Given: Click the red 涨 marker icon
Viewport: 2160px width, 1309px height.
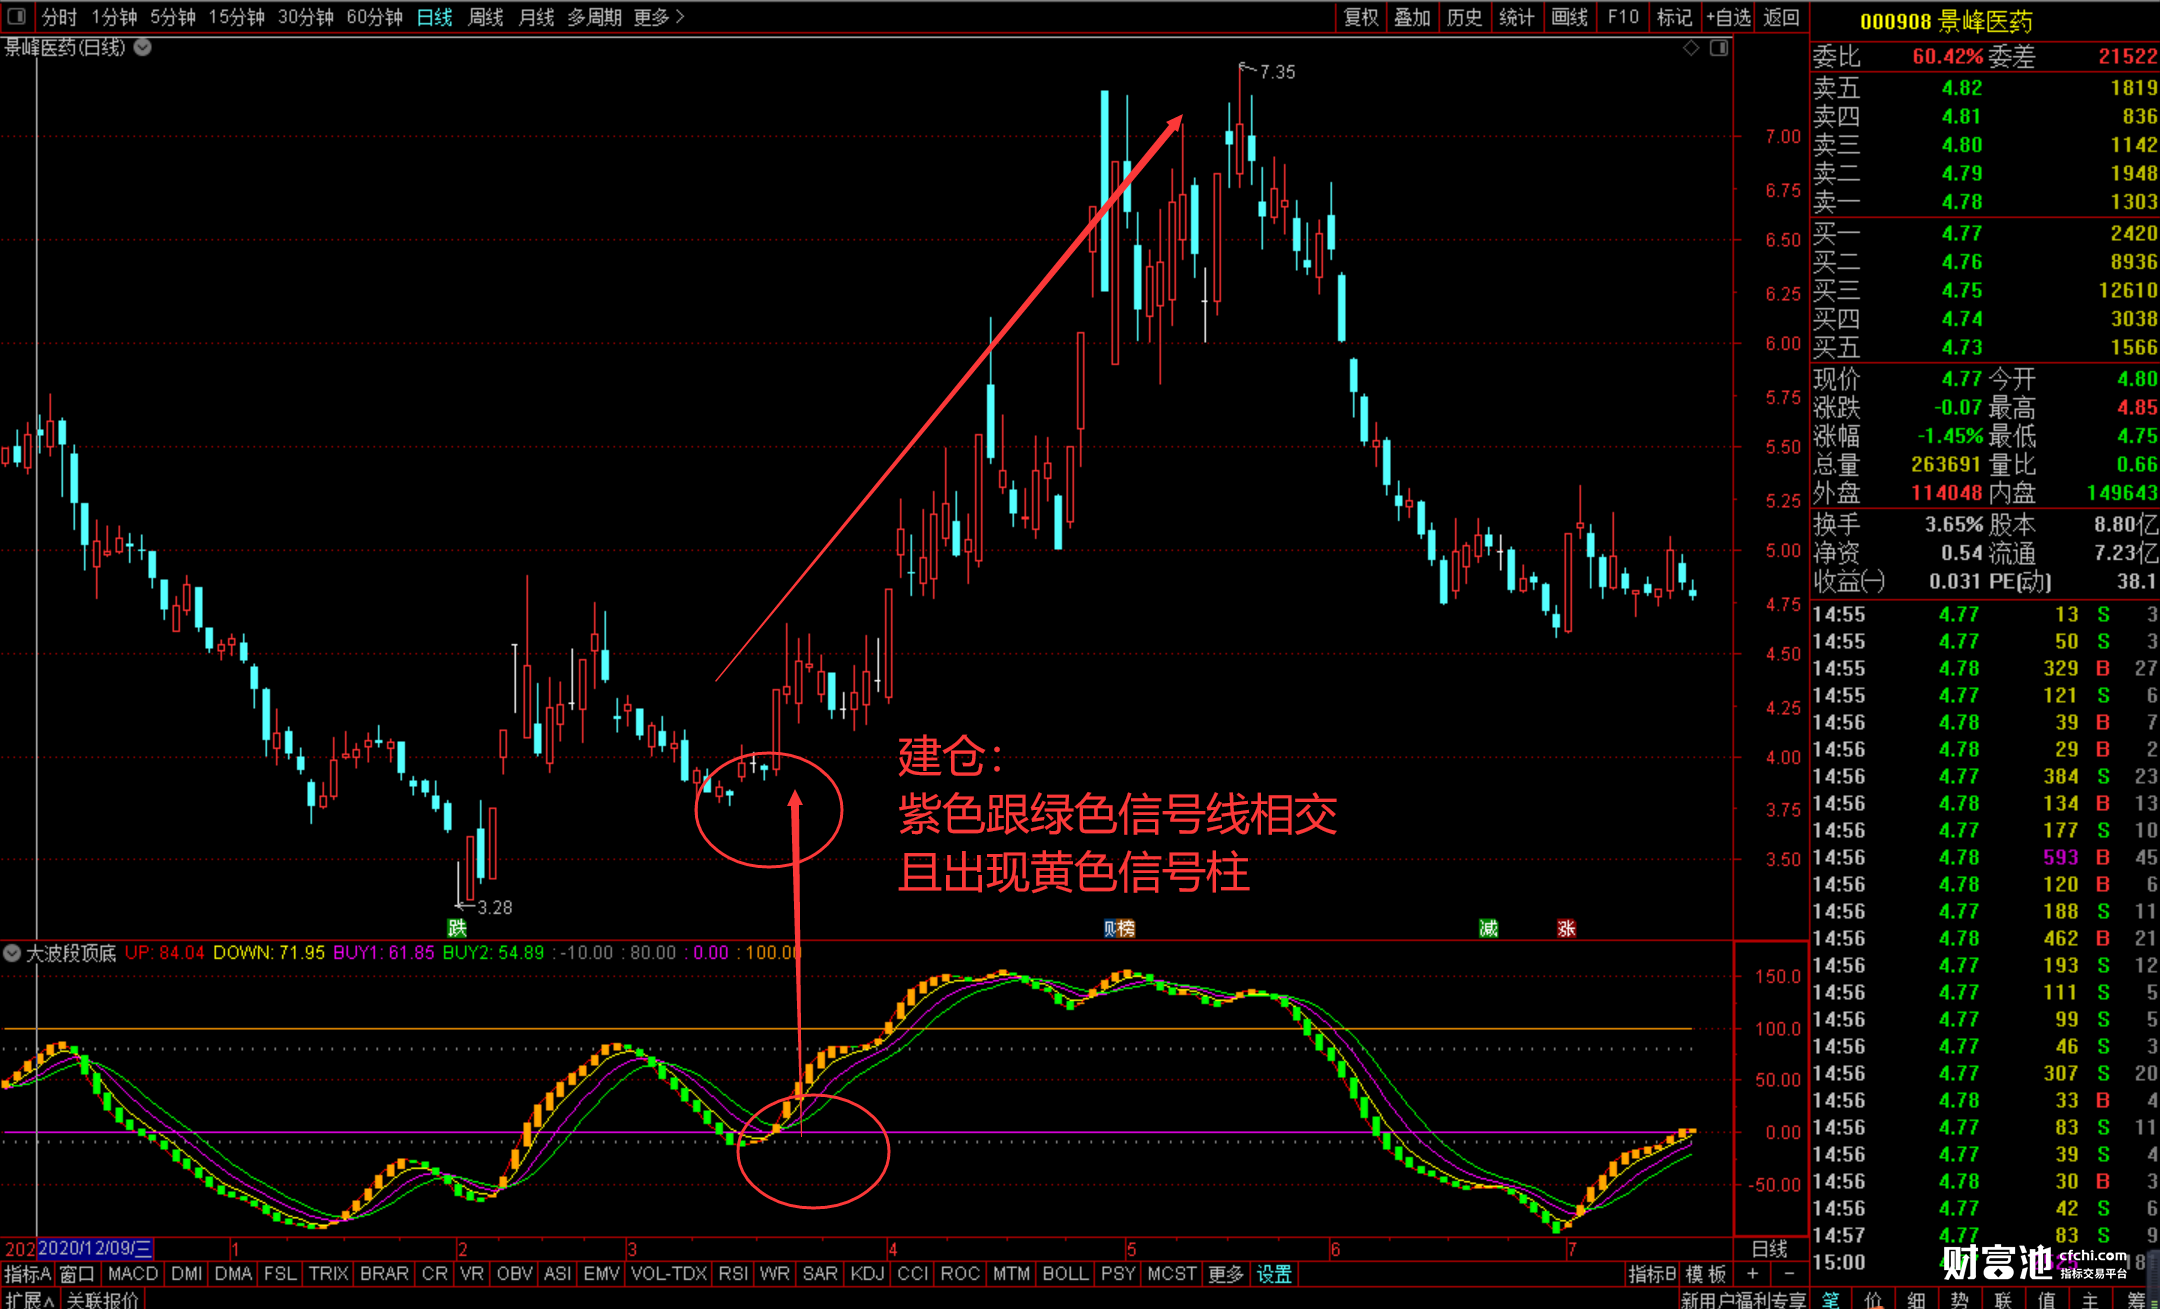Looking at the screenshot, I should 1566,928.
